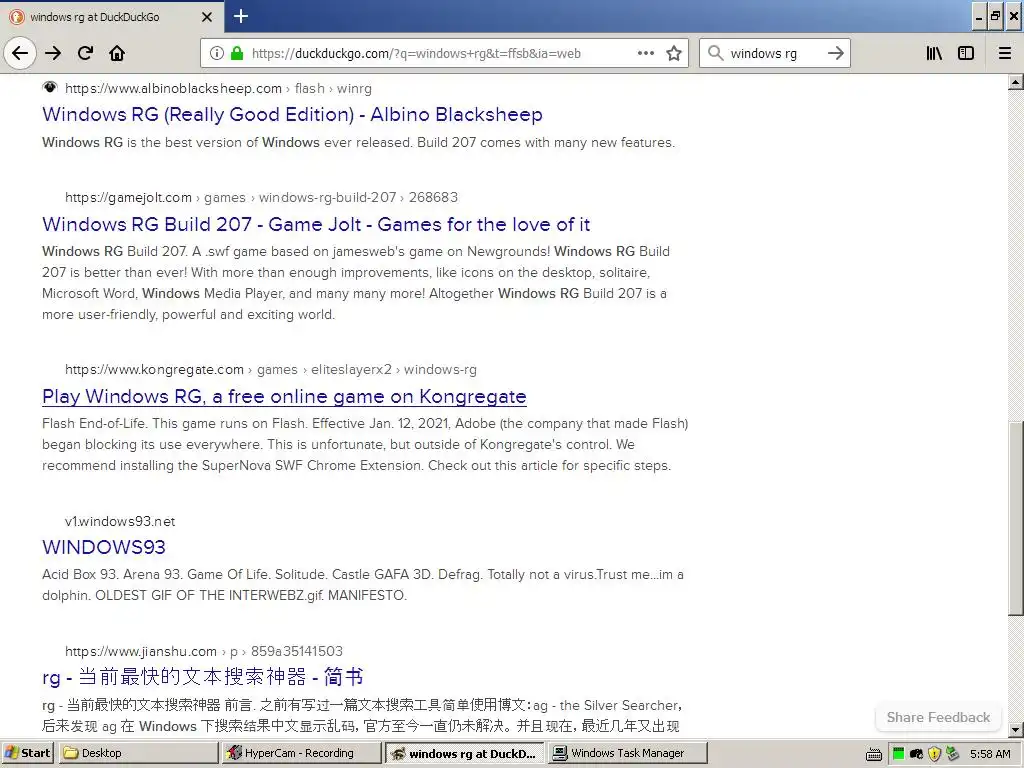Select the 'windows rg at DuckDuckGo' tab
Viewport: 1024px width, 768px height.
(112, 17)
